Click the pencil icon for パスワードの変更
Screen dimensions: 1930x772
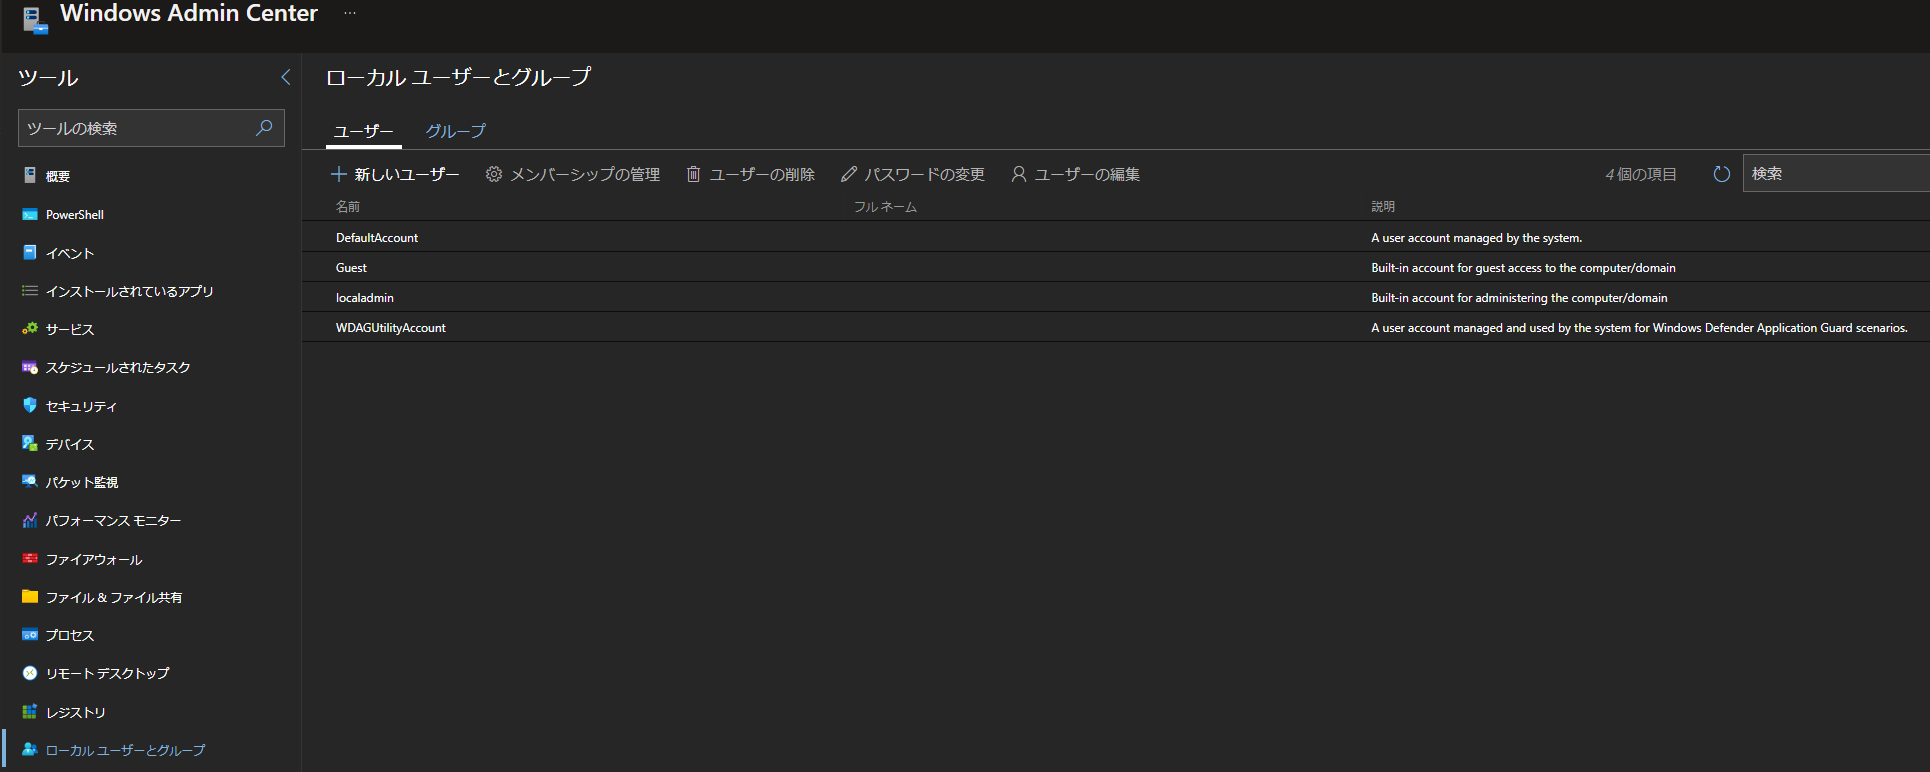849,174
